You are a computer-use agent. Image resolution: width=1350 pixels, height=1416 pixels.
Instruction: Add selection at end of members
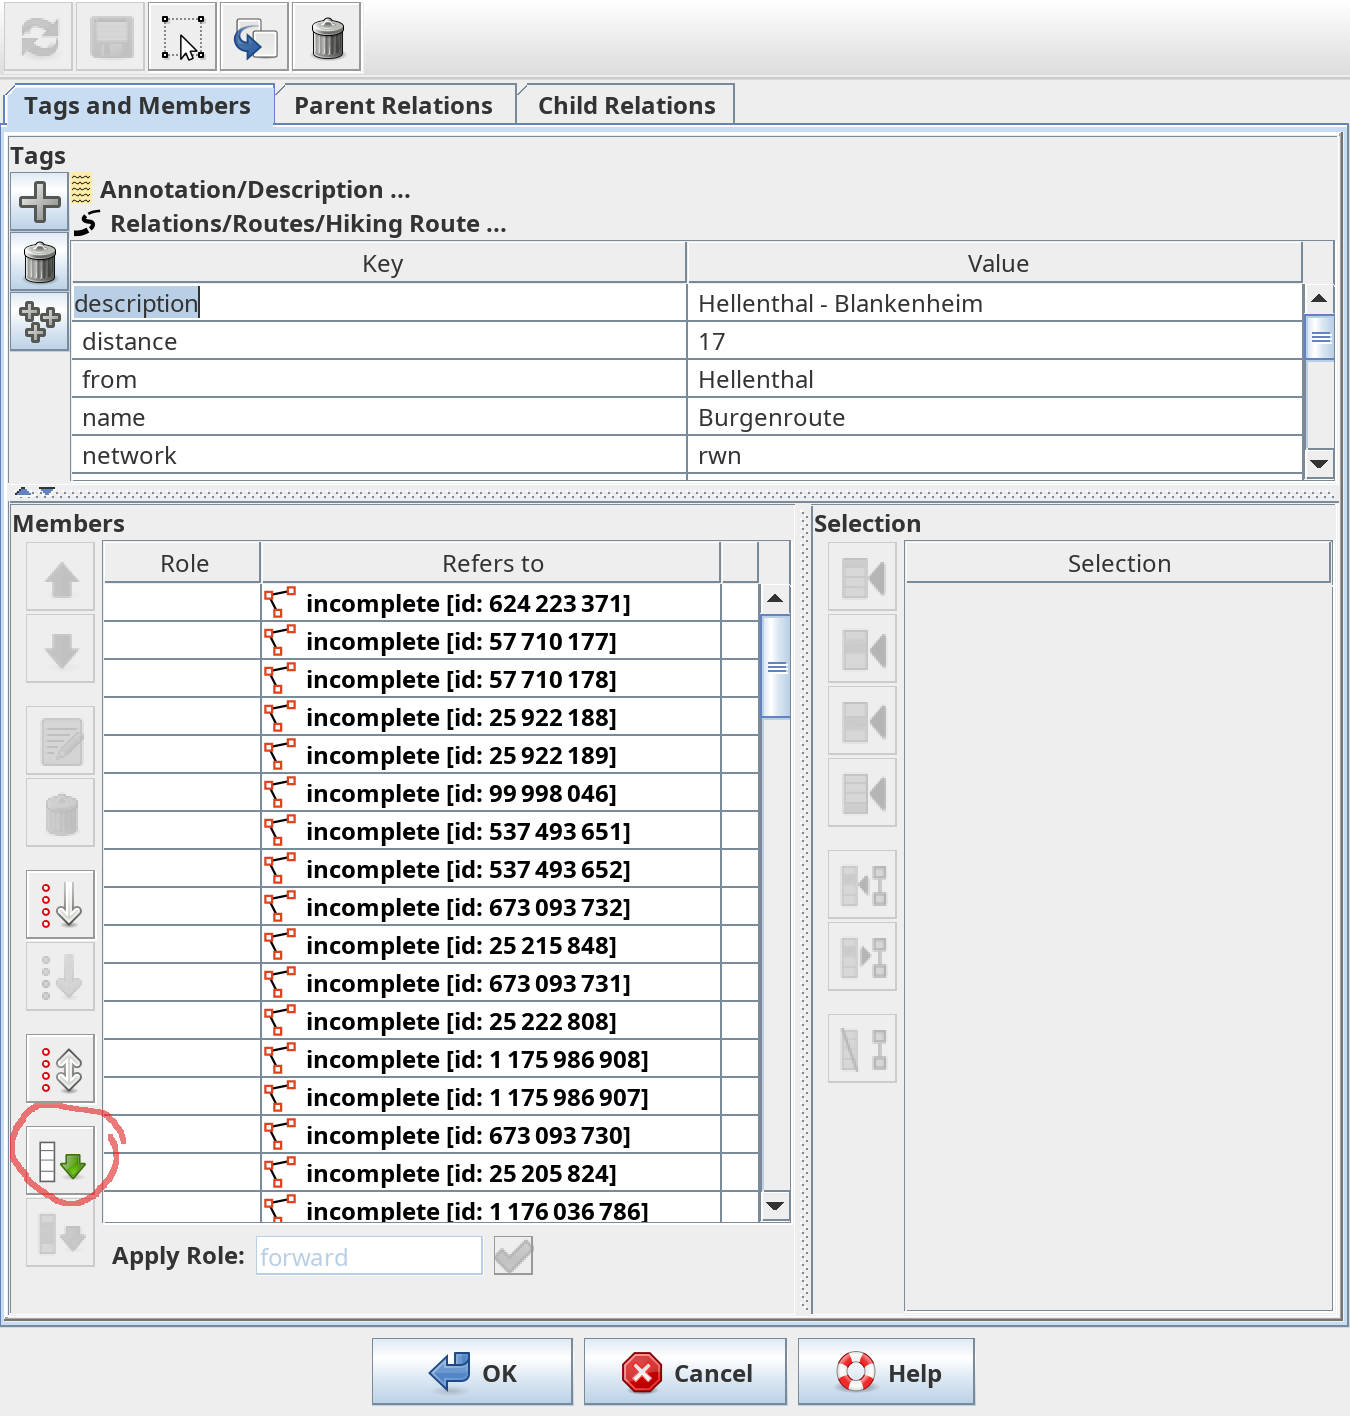click(863, 793)
